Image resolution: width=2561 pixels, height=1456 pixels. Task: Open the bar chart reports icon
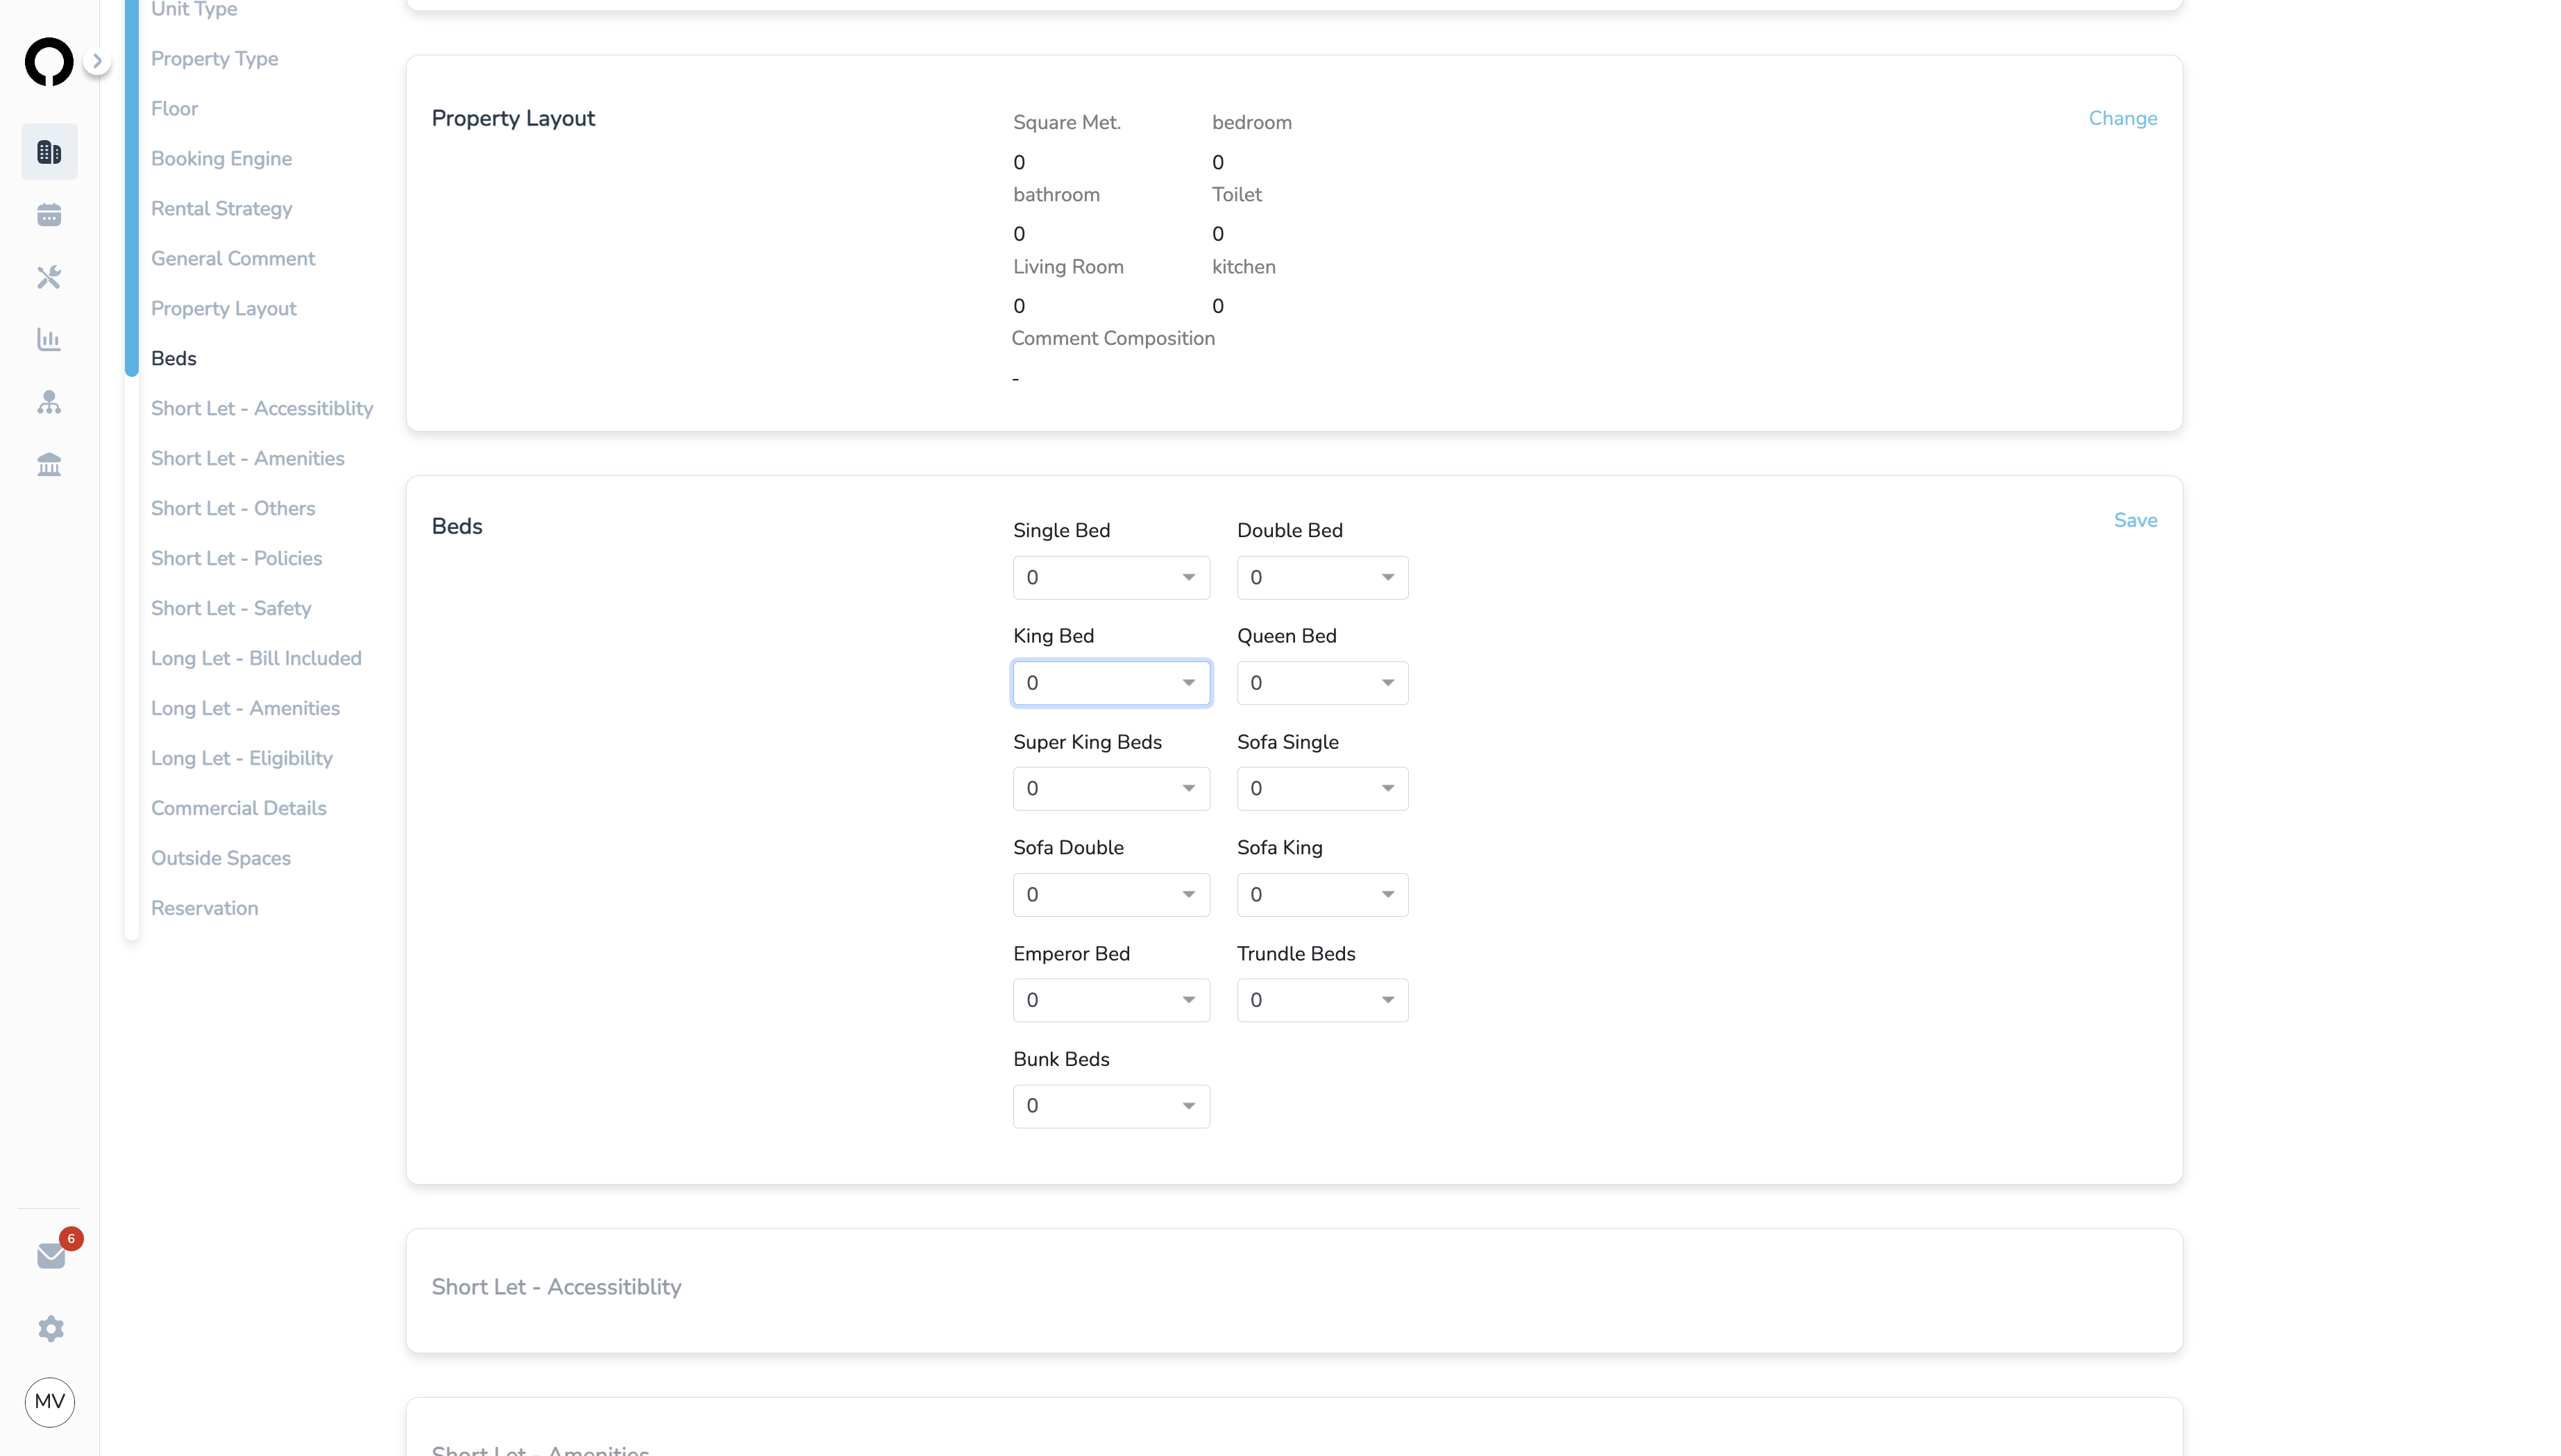49,339
